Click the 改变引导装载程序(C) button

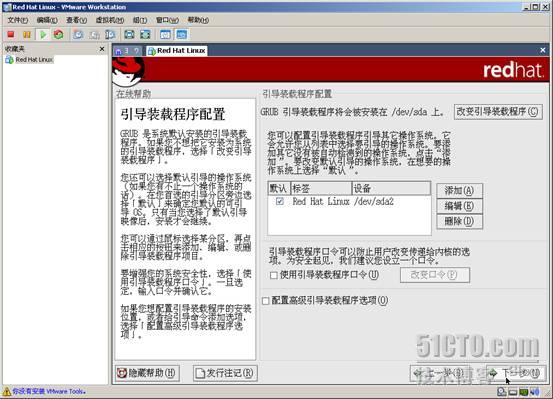pos(498,112)
